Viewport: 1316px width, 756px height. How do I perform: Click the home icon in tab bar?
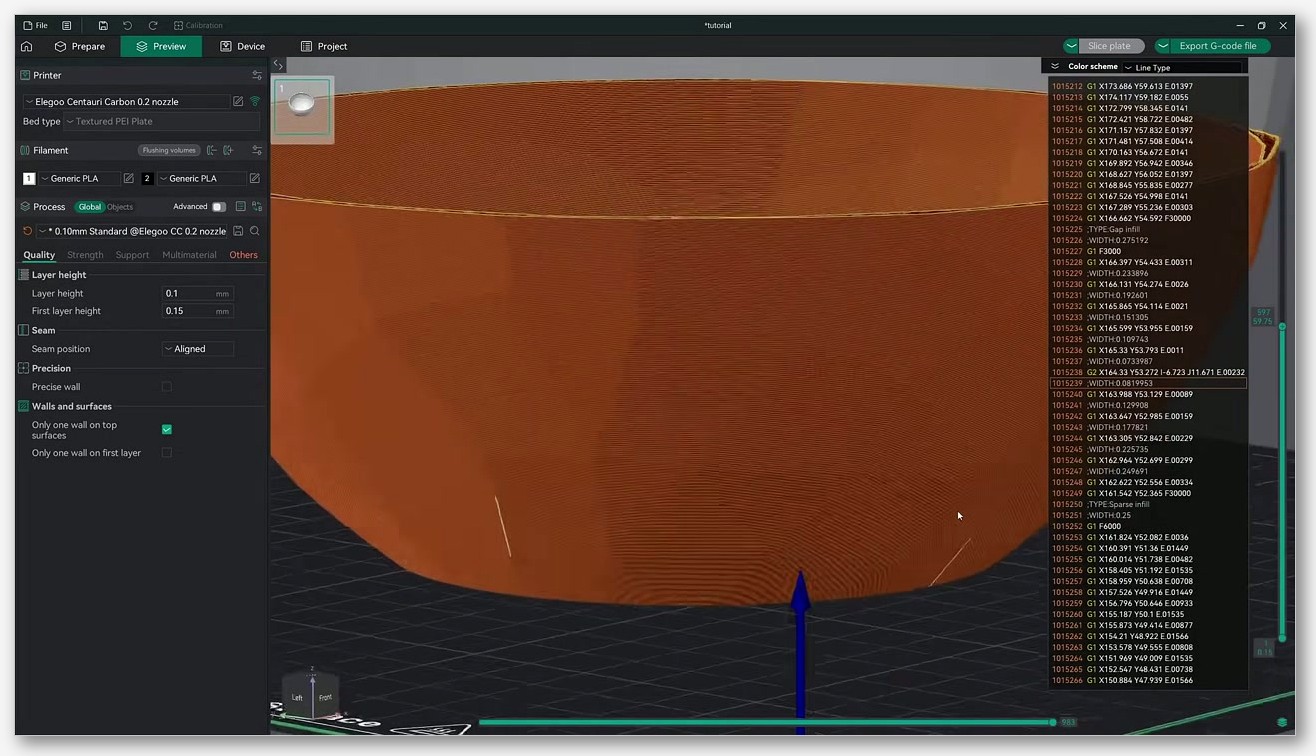(27, 46)
